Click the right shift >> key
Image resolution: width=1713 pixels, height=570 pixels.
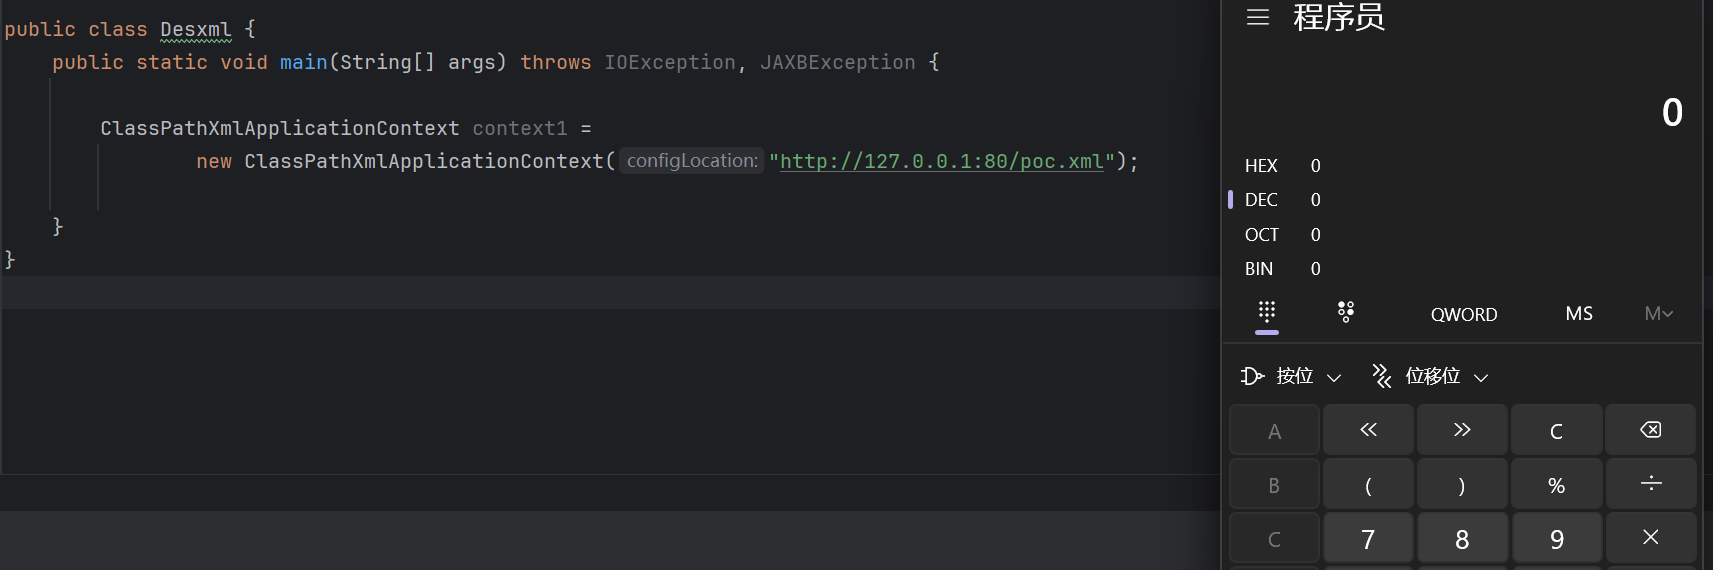pyautogui.click(x=1462, y=430)
